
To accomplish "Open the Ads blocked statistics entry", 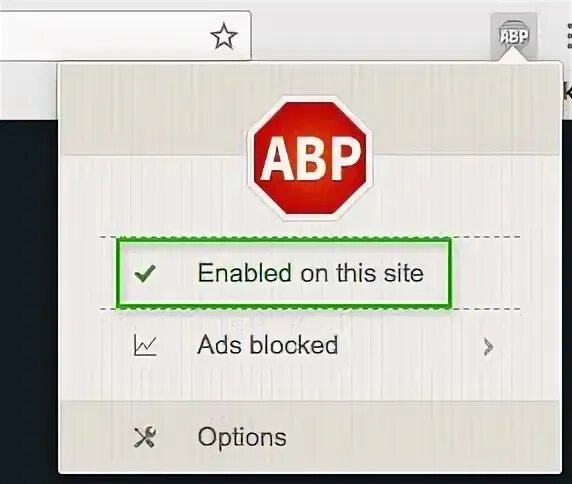I will tap(310, 345).
